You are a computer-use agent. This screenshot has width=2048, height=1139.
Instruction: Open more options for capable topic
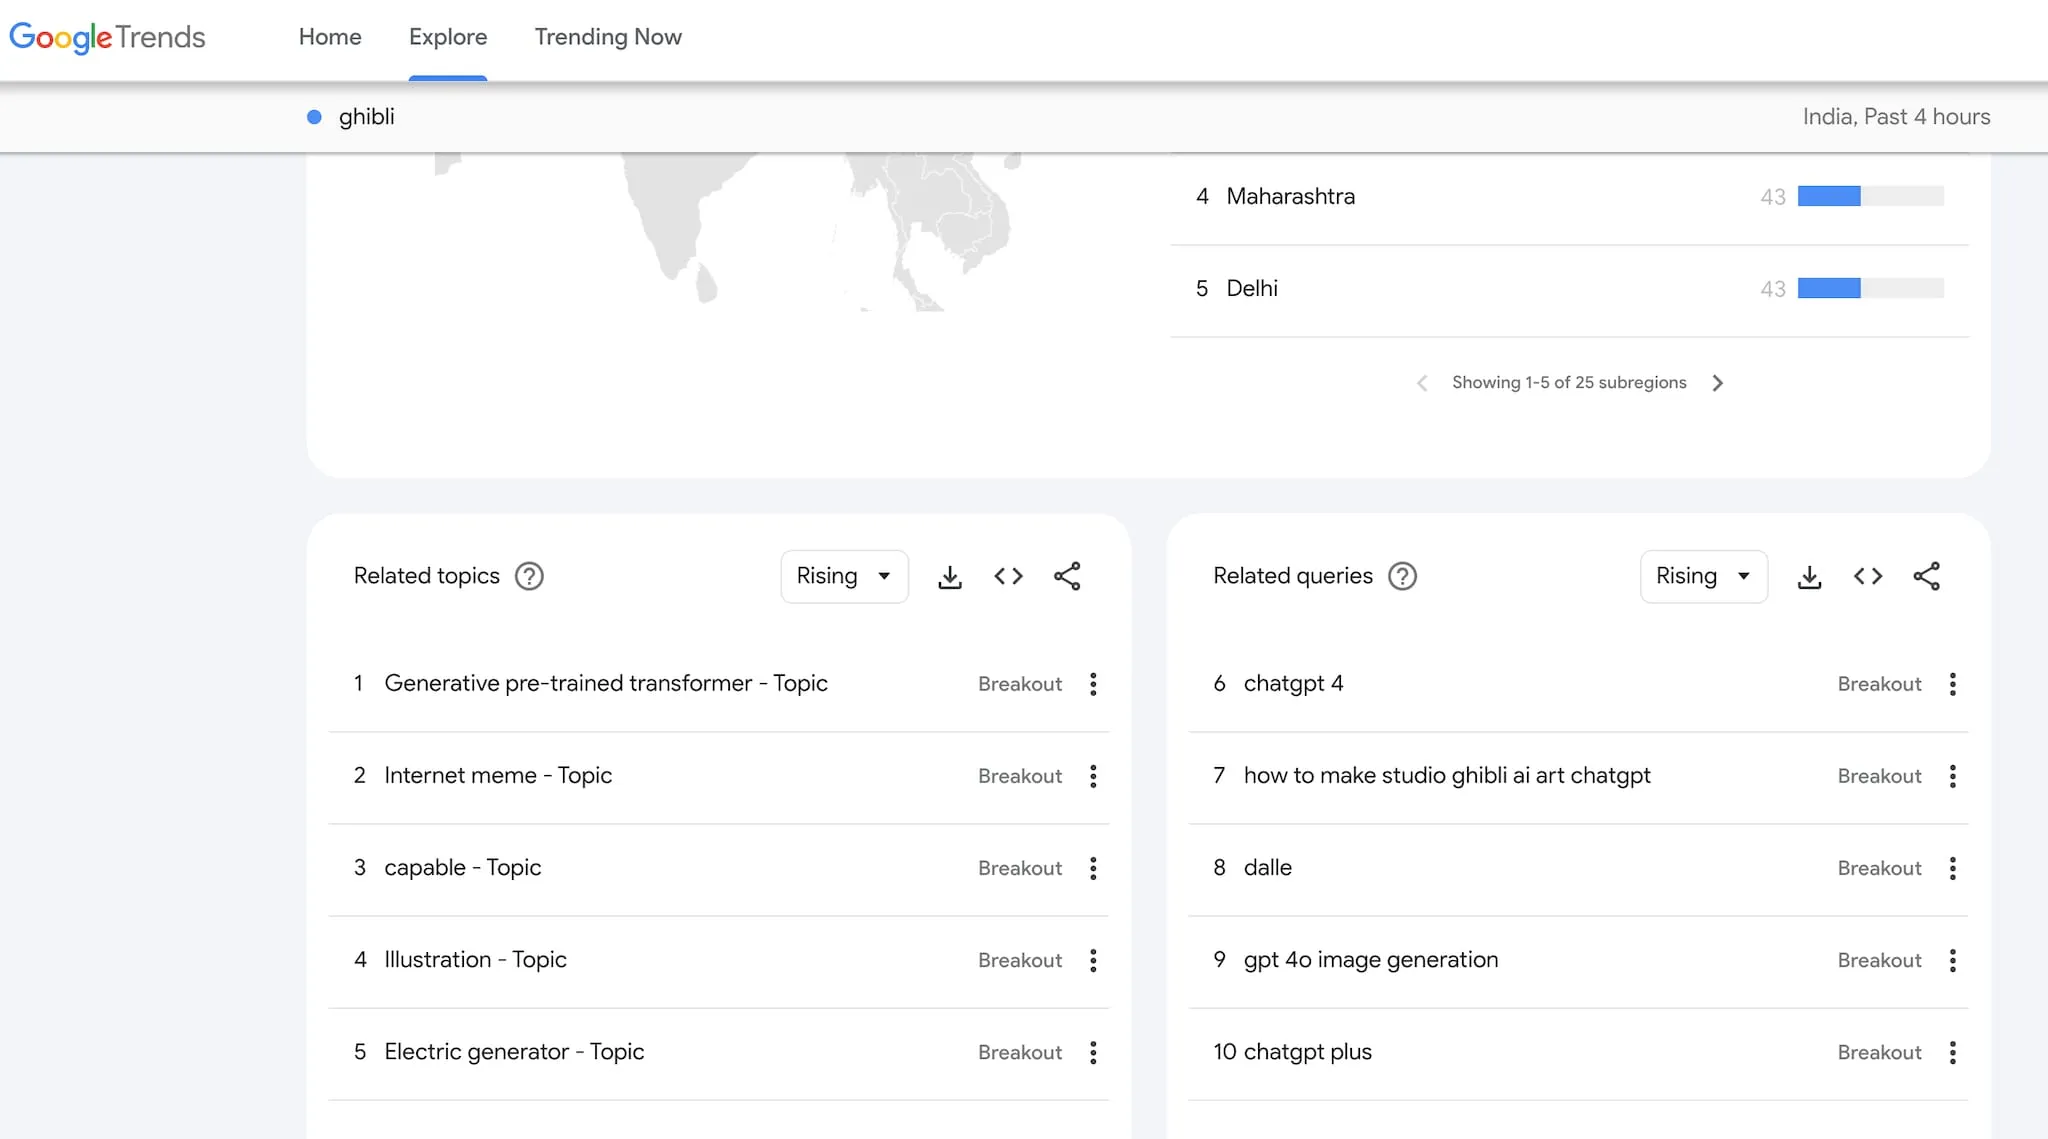1093,868
